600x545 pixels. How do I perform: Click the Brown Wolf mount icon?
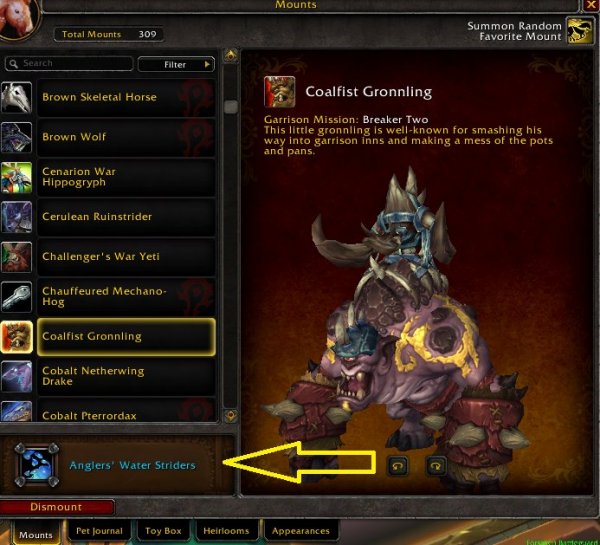pos(16,137)
